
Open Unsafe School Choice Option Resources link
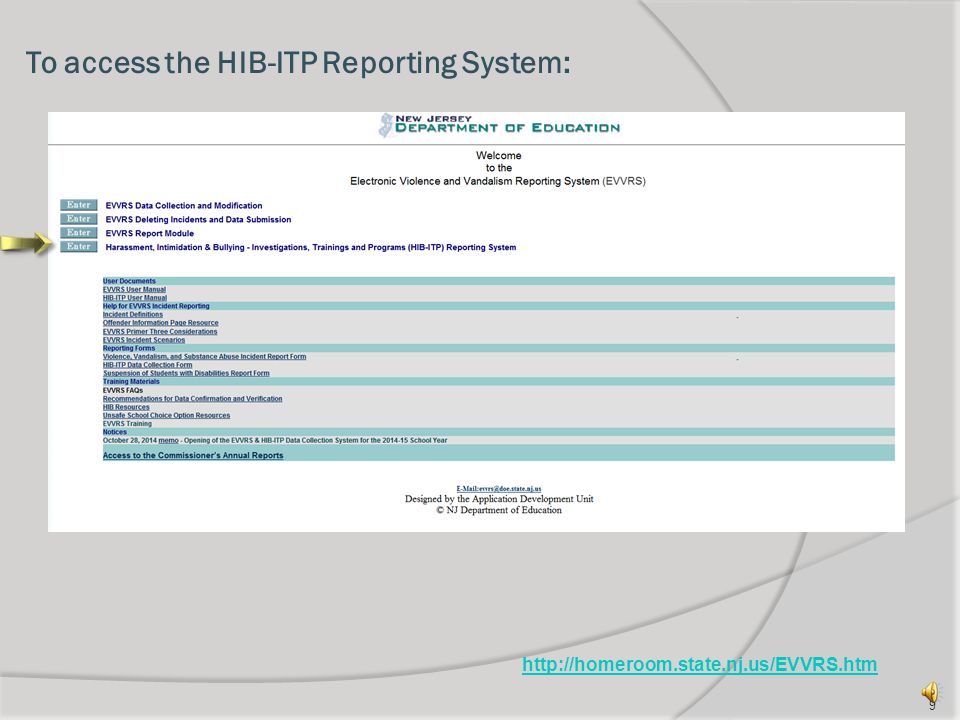[x=167, y=415]
